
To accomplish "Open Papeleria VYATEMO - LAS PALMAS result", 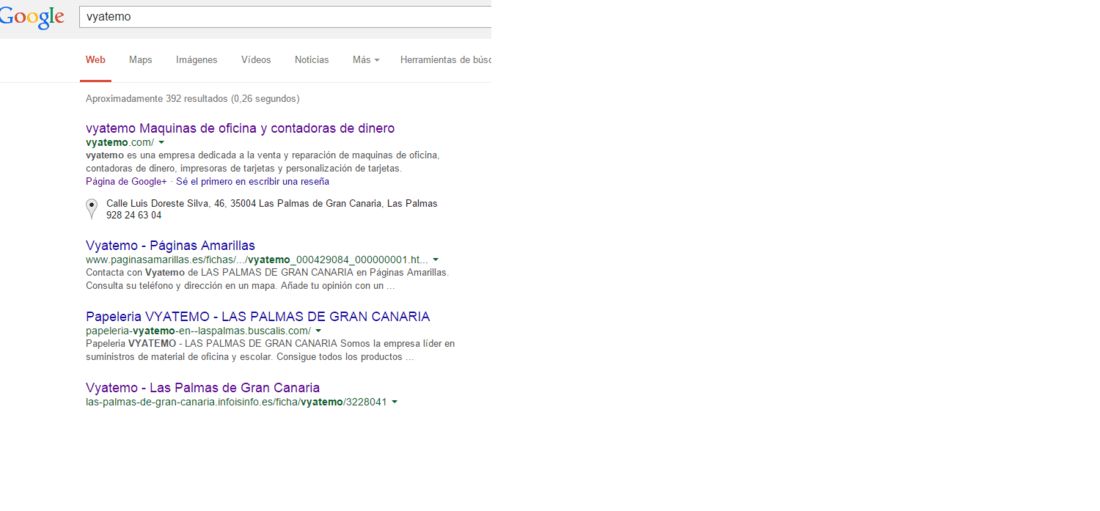I will pos(257,316).
